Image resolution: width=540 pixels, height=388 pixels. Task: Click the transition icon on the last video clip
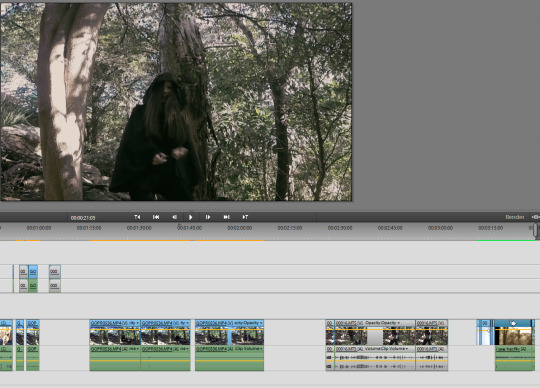click(x=513, y=323)
